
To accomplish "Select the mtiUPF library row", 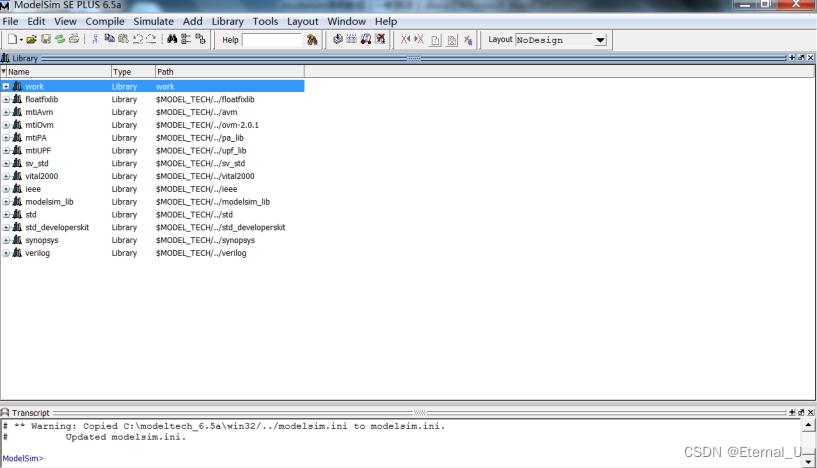I will pyautogui.click(x=153, y=151).
